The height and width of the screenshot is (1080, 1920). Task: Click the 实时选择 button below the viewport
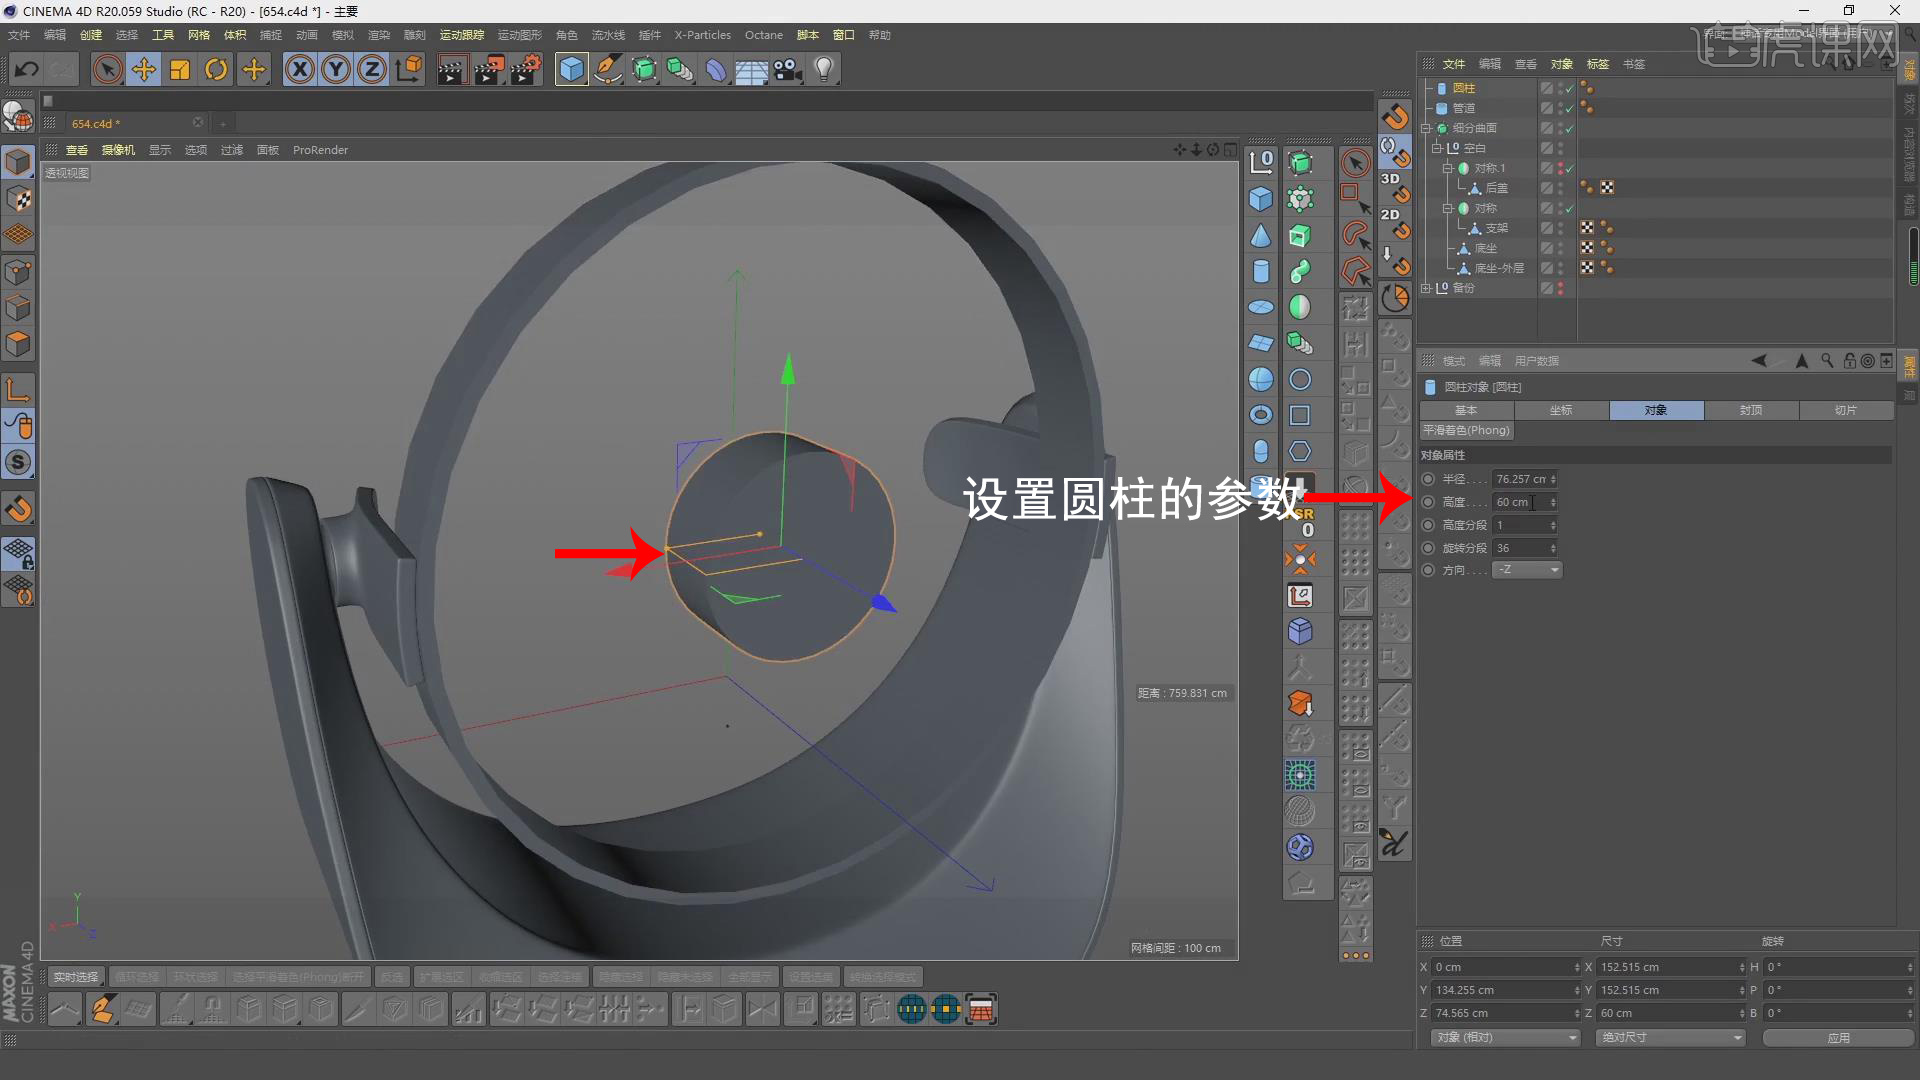(75, 976)
